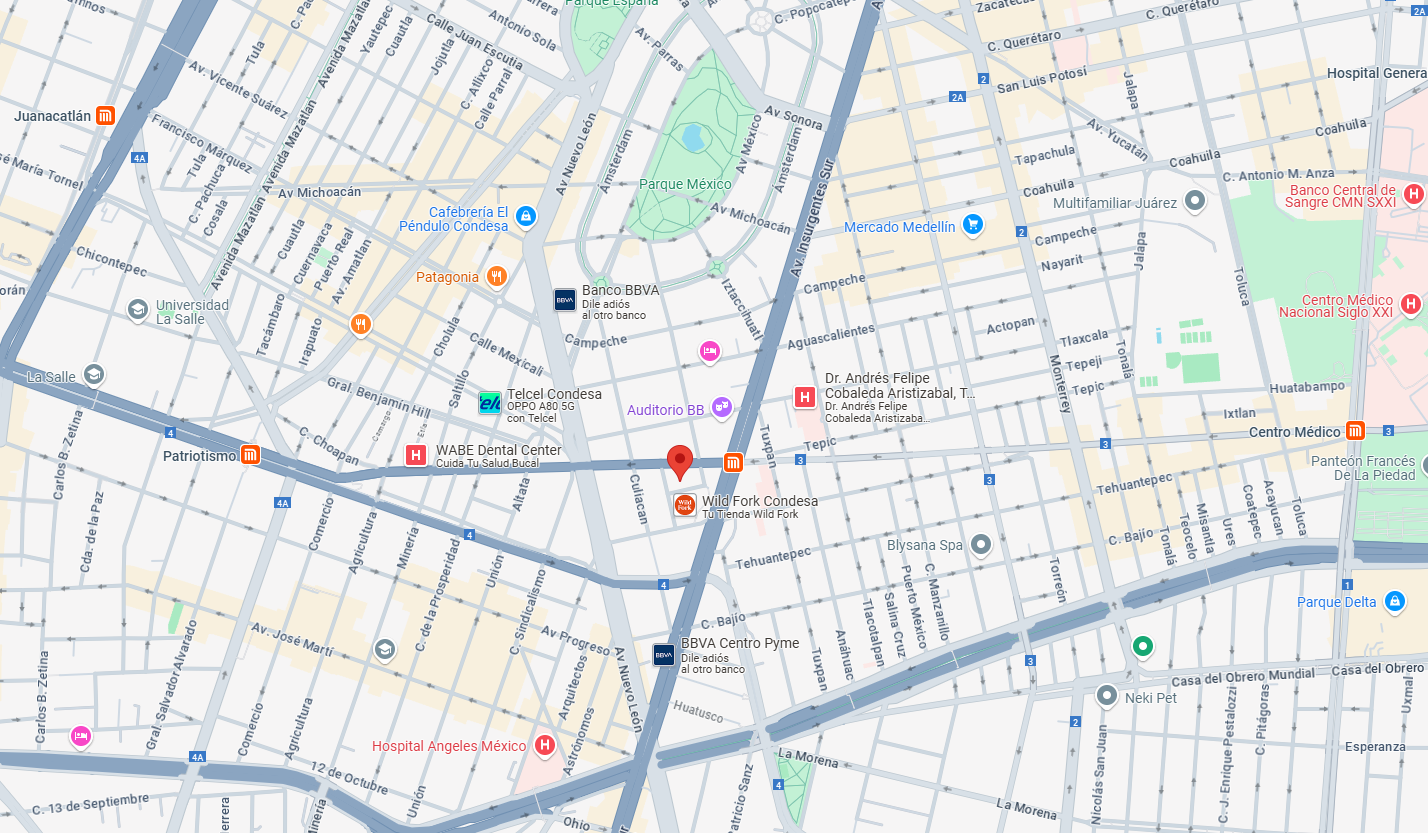Open the Wild Fork Condesa store icon
Viewport: 1428px width, 833px height.
(684, 505)
